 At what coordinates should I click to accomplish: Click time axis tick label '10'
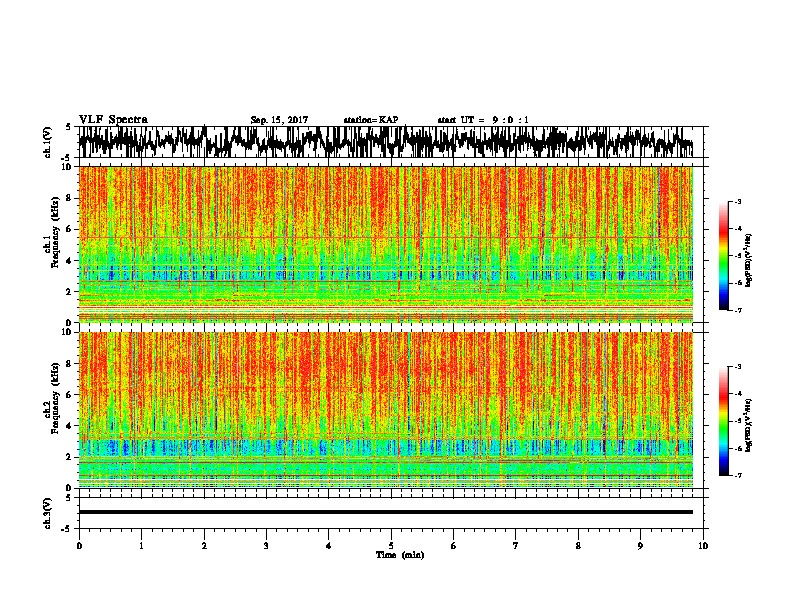click(703, 546)
